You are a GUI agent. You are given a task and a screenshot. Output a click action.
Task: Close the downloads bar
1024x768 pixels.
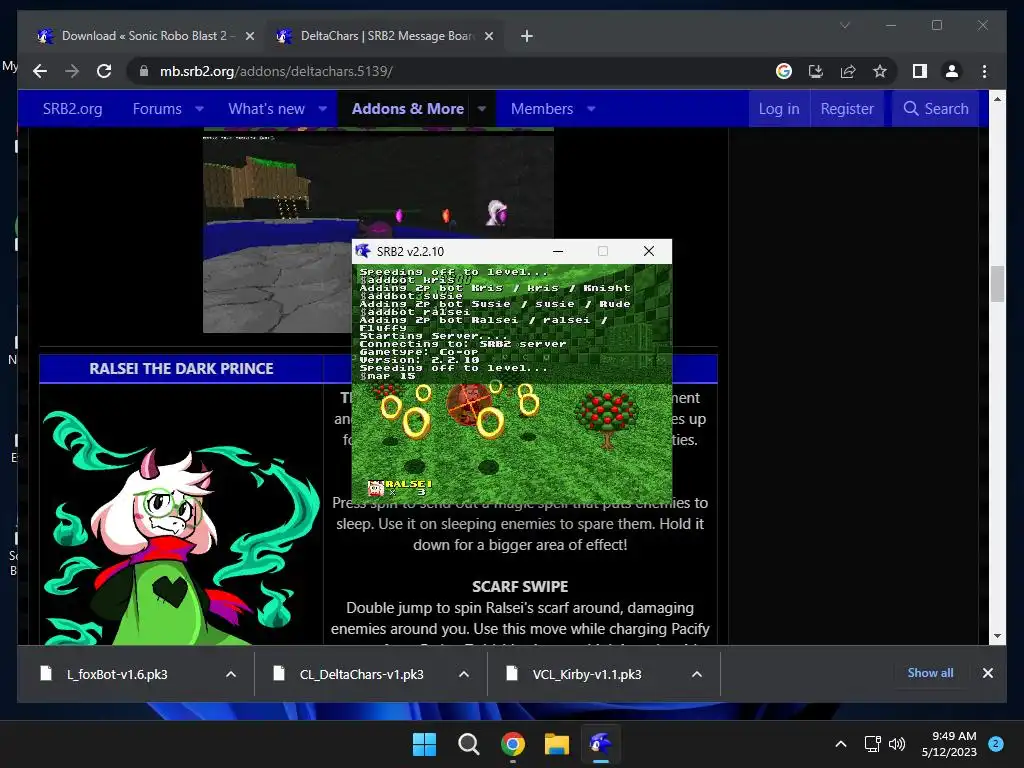point(987,673)
